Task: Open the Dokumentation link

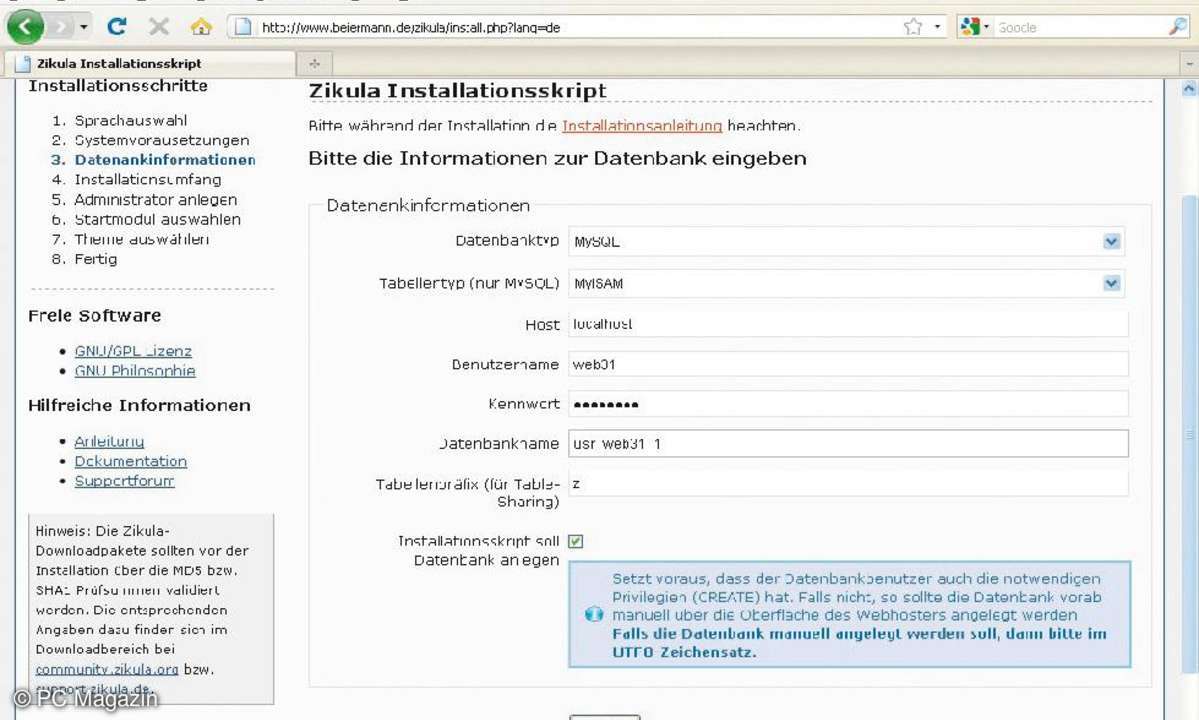Action: [x=130, y=461]
